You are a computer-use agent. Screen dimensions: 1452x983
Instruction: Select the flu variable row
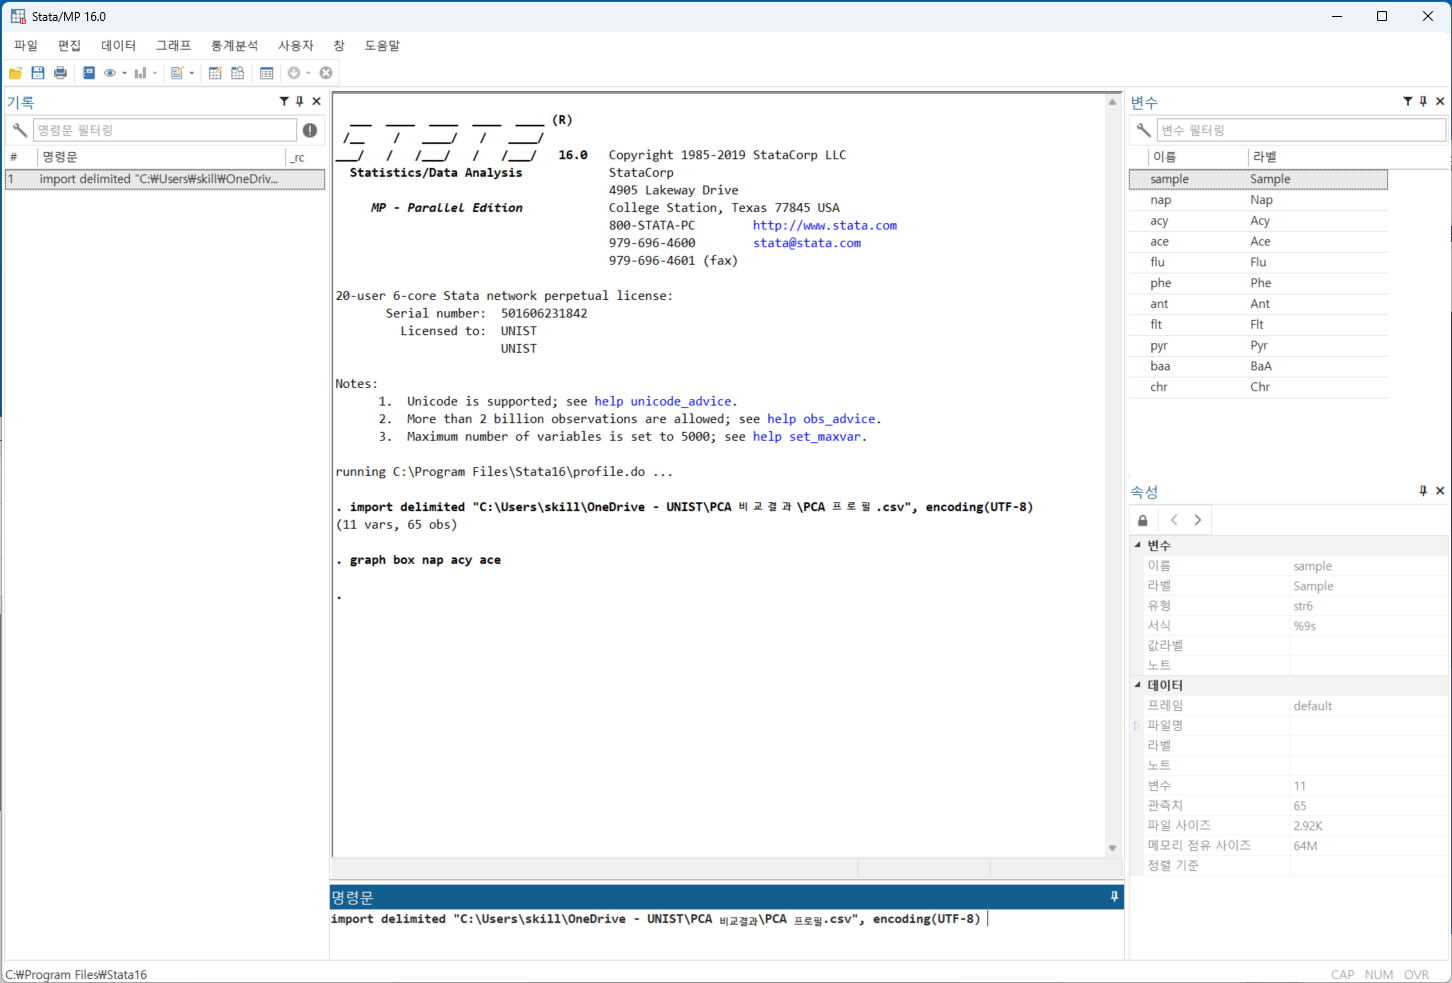[1258, 262]
